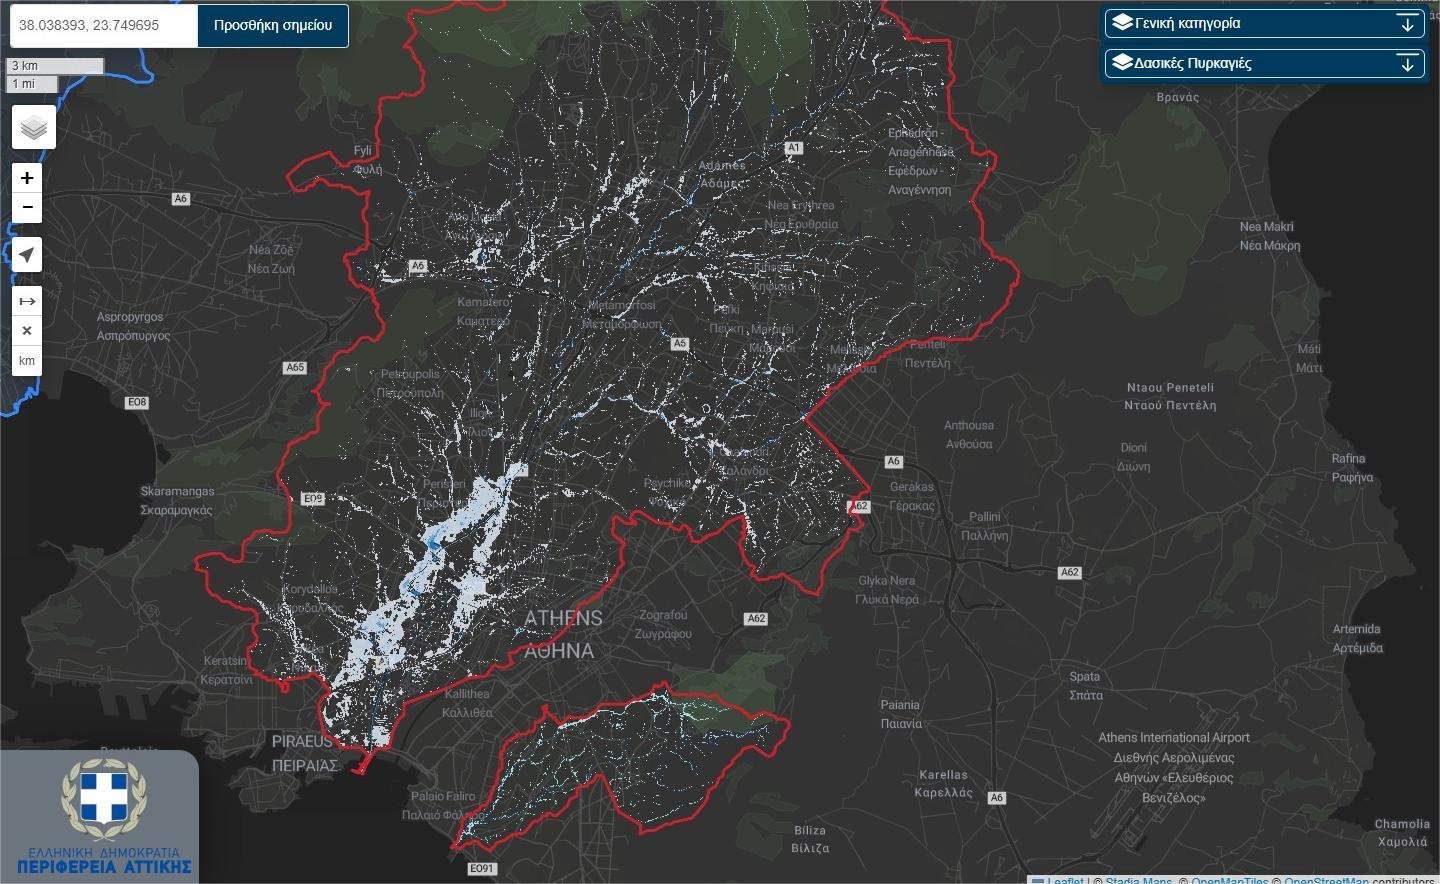Open the Leaflet attribution link
1440x884 pixels.
[x=1064, y=880]
